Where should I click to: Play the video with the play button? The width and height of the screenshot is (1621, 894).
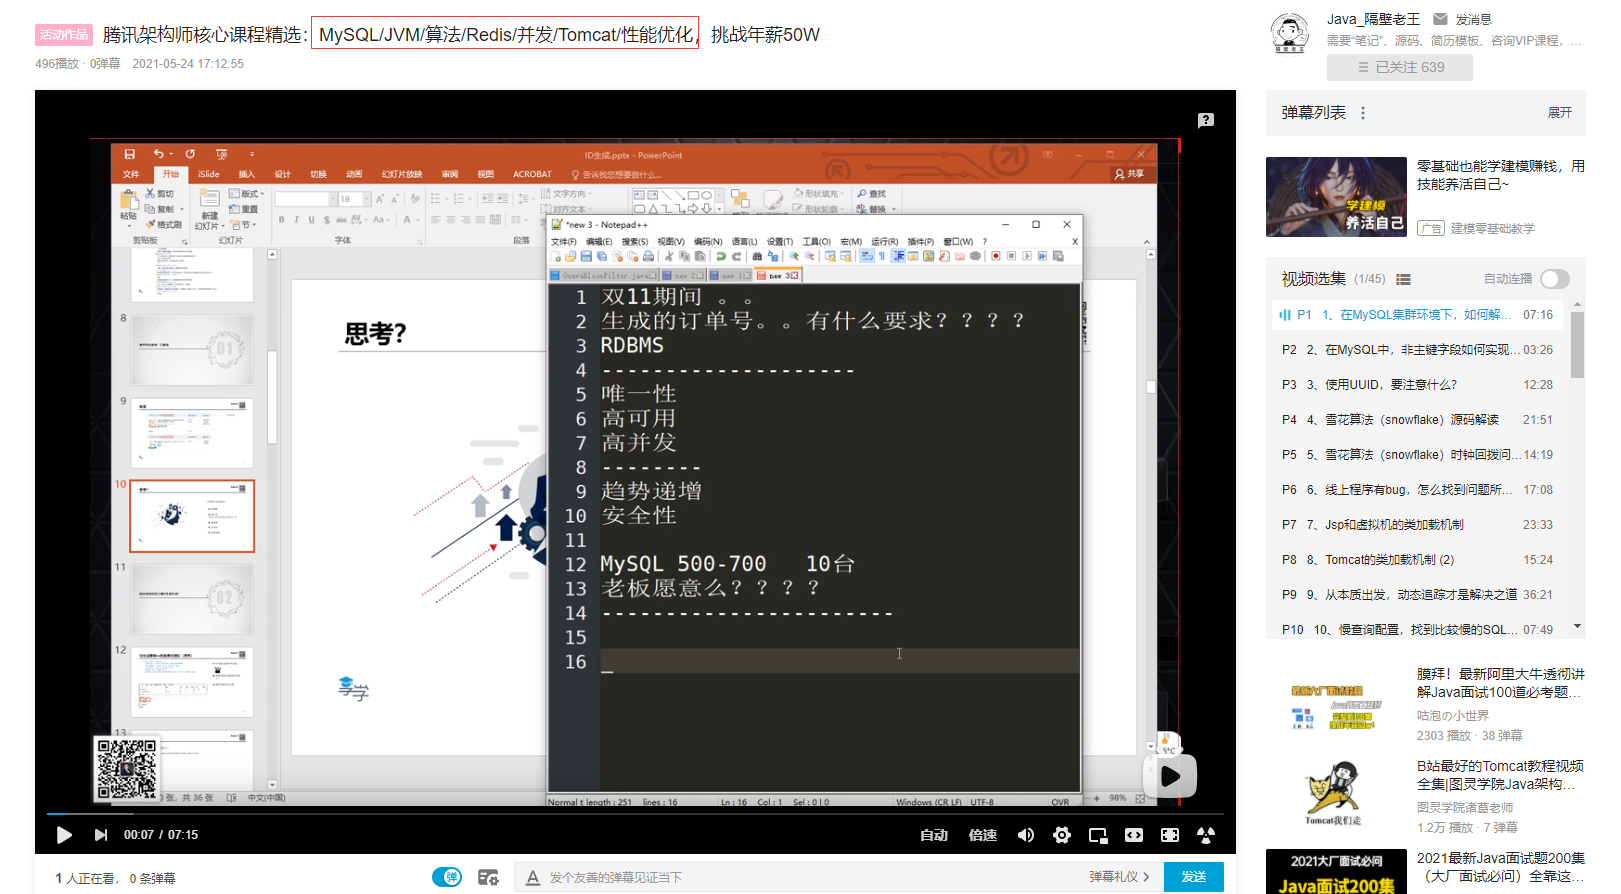tap(64, 835)
